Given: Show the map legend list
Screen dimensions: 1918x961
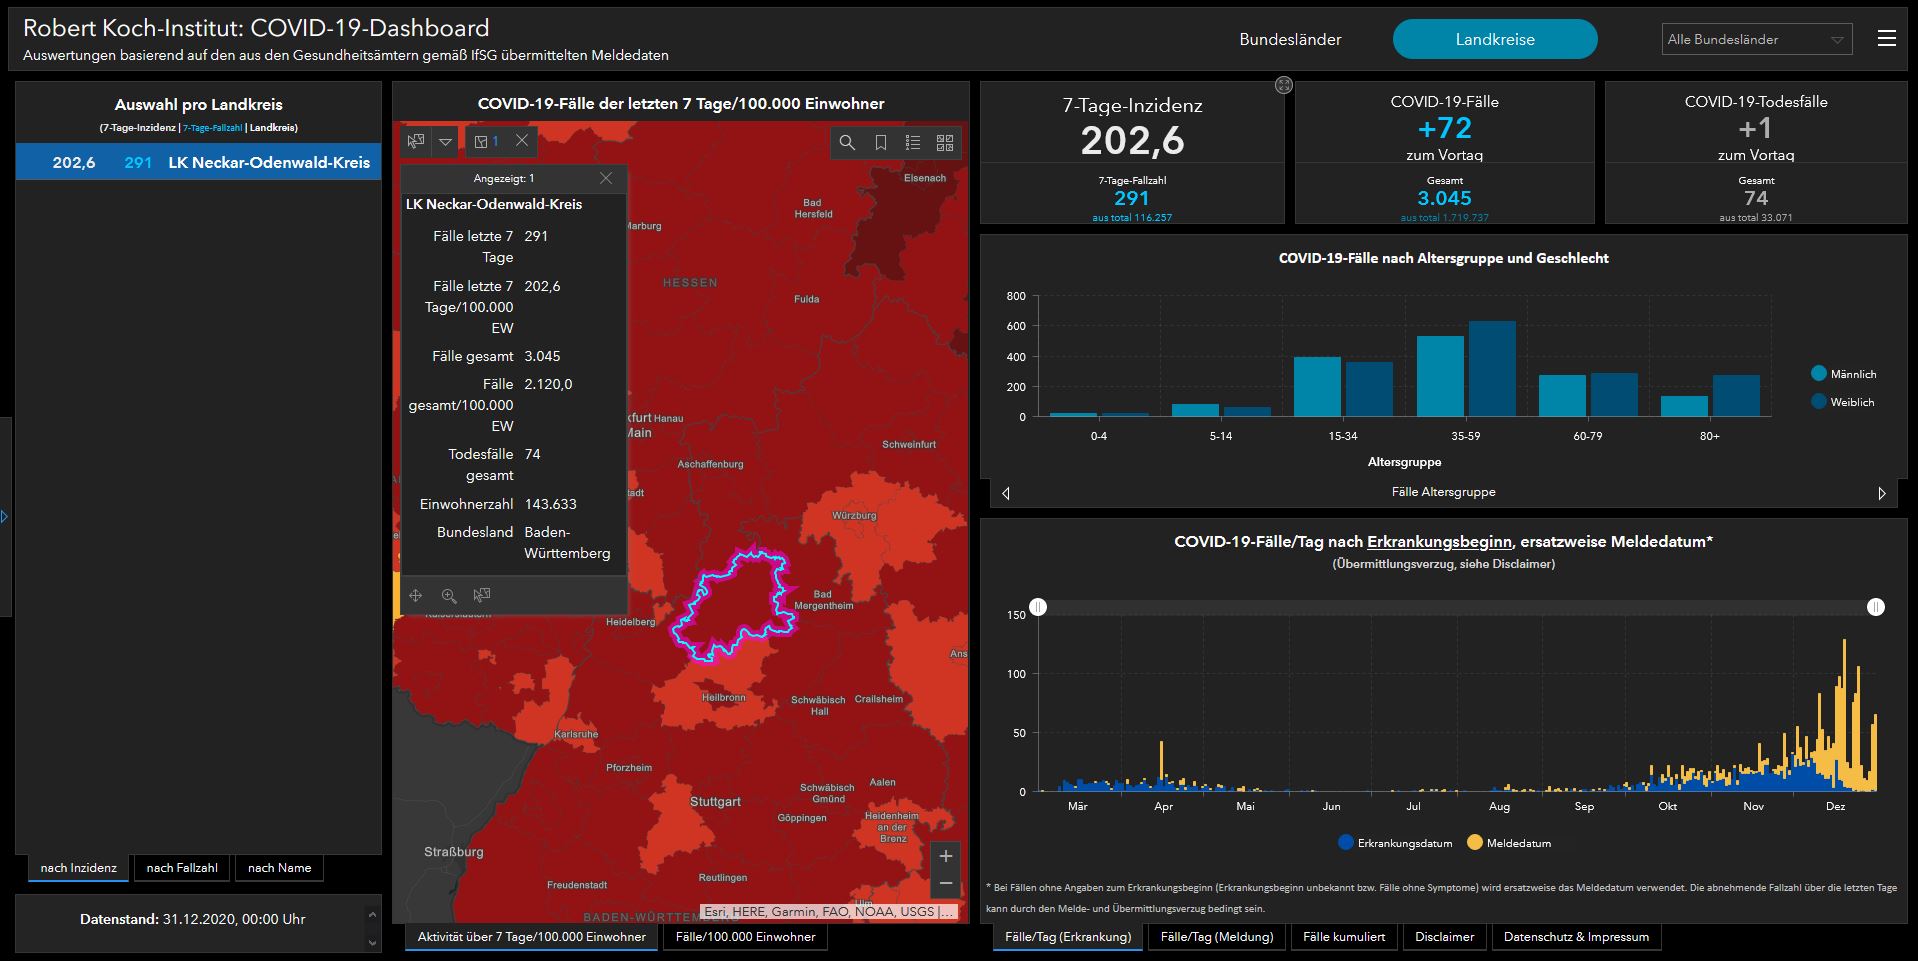Looking at the screenshot, I should [912, 143].
